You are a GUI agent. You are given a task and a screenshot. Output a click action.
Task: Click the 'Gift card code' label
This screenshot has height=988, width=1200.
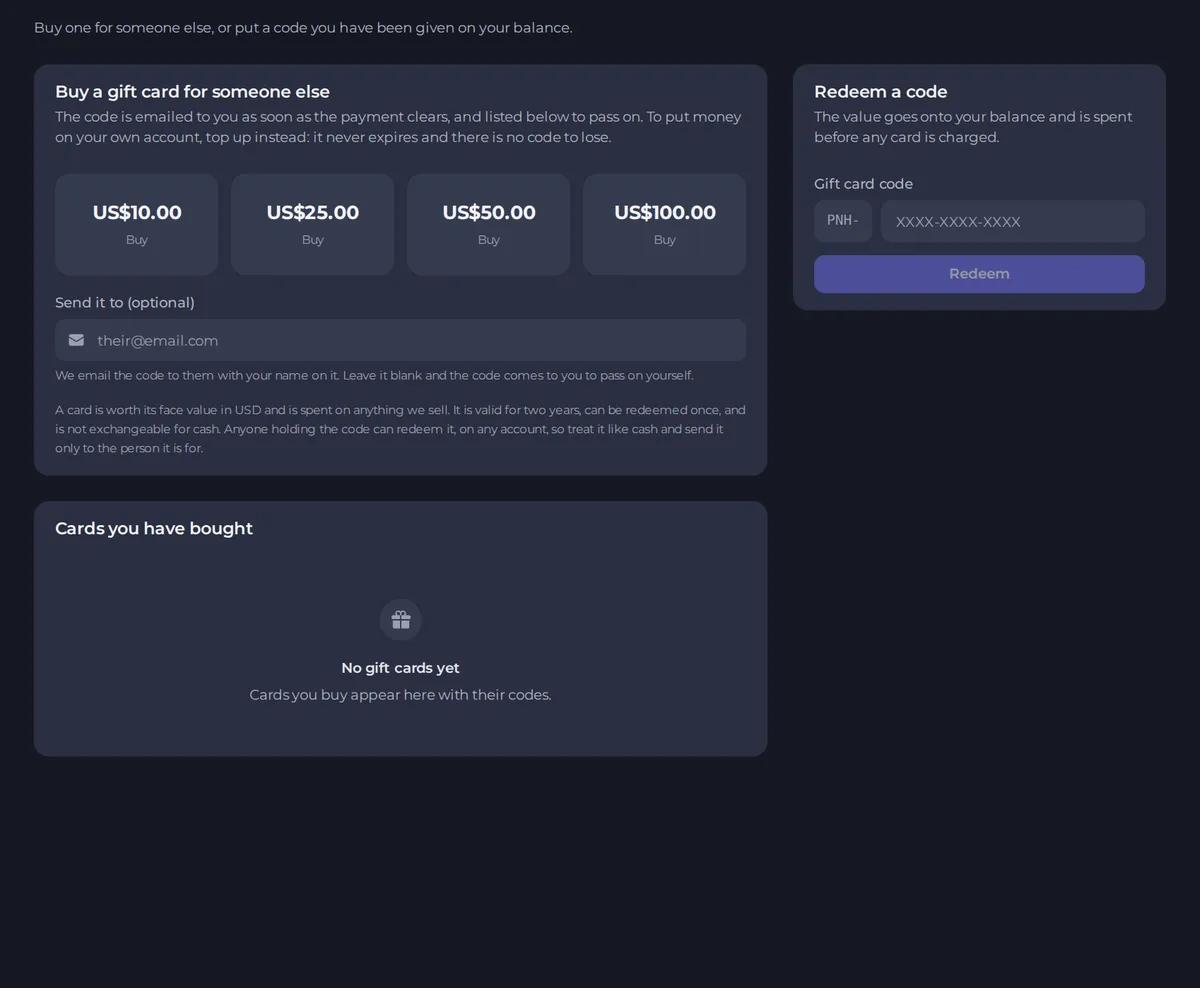863,184
